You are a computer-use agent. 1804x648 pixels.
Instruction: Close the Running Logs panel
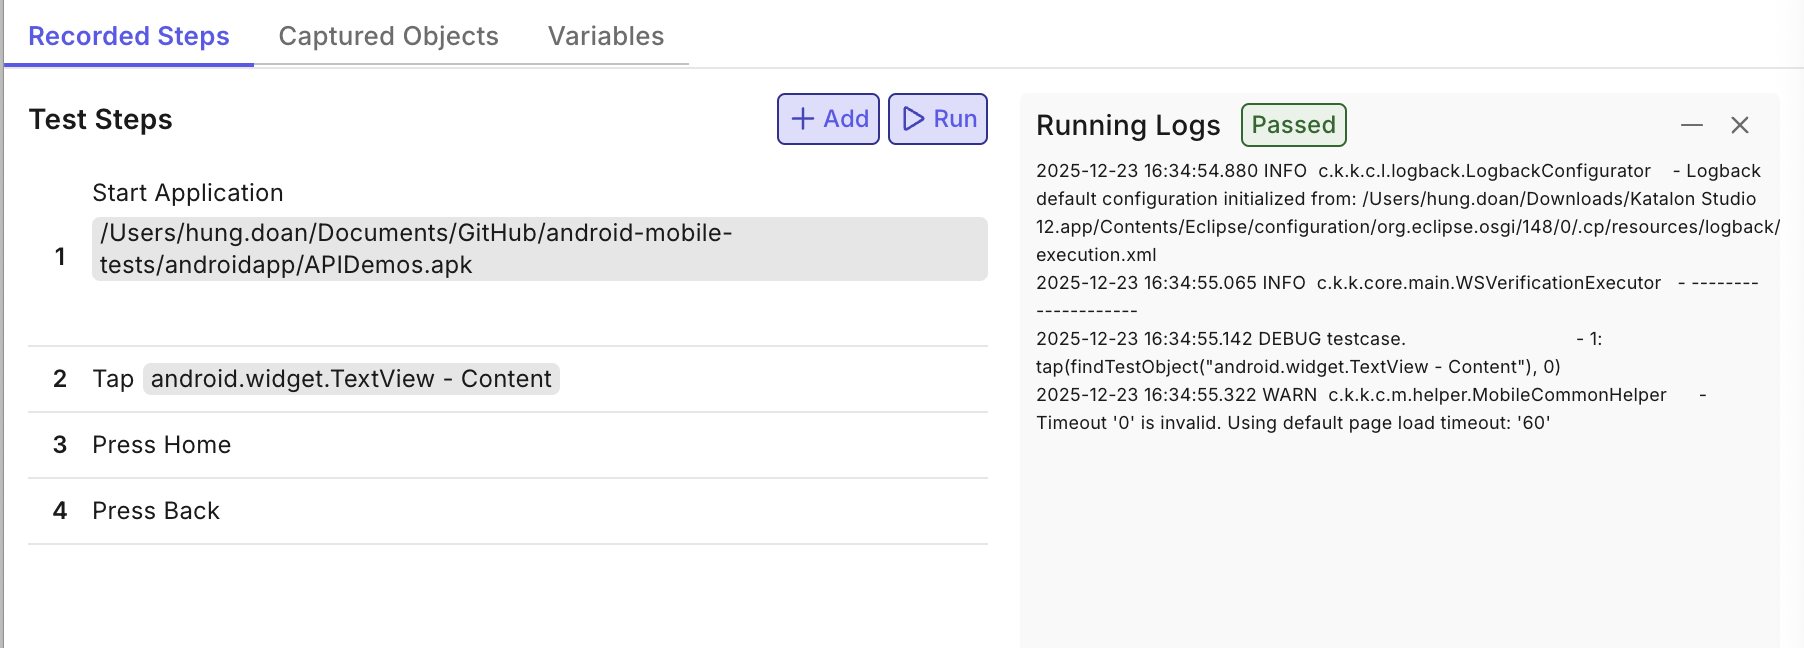(x=1739, y=125)
